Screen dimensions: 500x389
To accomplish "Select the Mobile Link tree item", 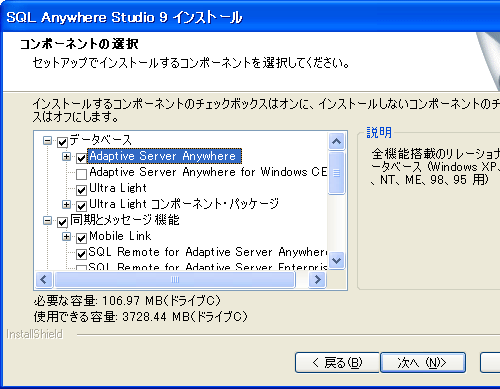I will 120,236.
